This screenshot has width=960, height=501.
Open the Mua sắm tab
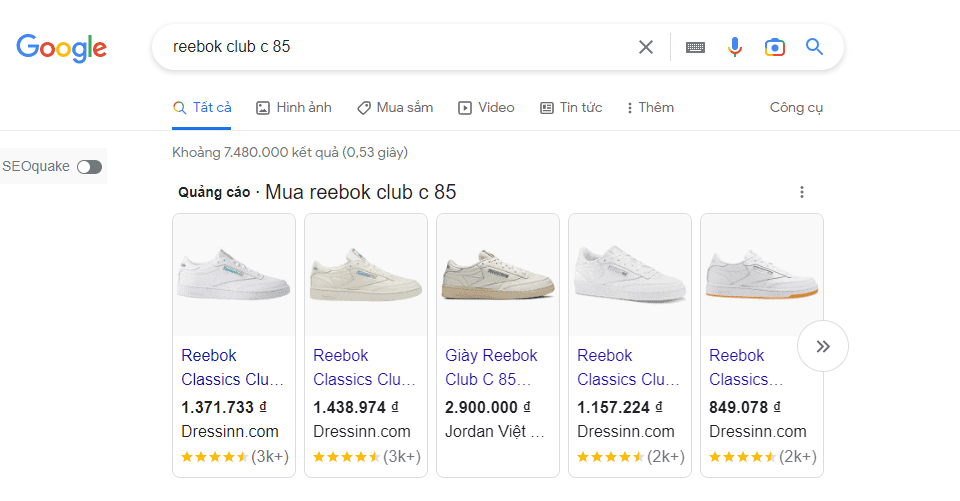395,108
